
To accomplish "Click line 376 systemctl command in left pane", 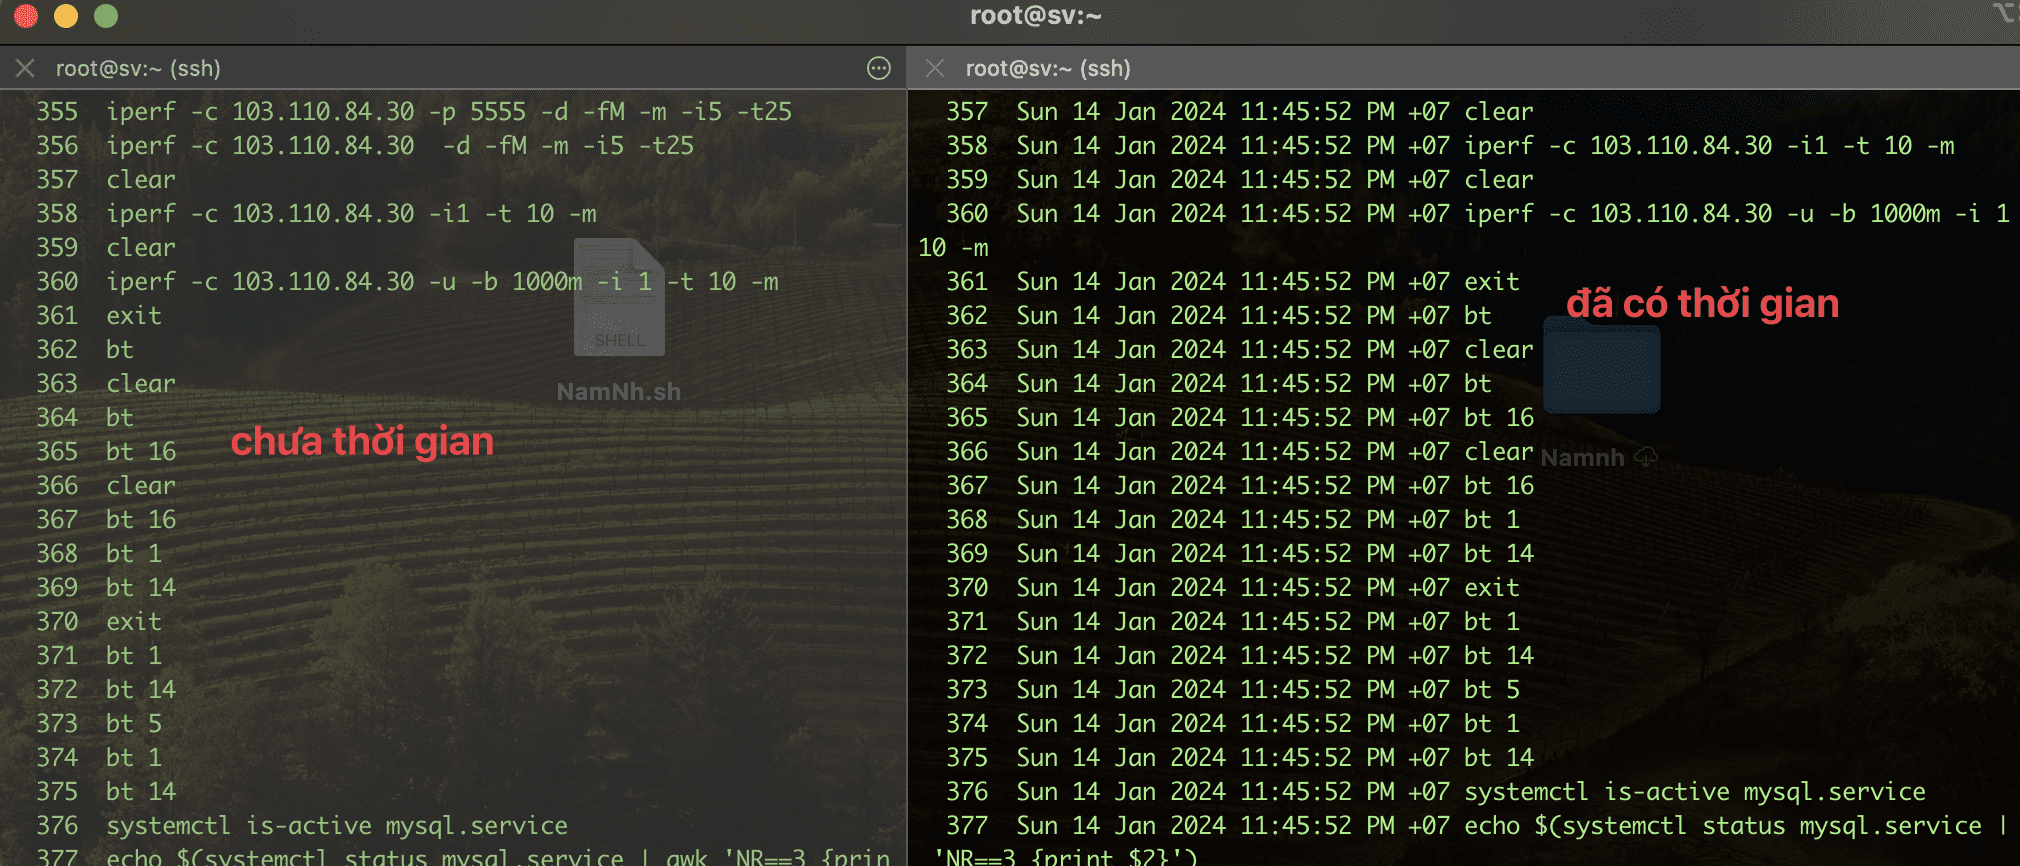I will [336, 826].
